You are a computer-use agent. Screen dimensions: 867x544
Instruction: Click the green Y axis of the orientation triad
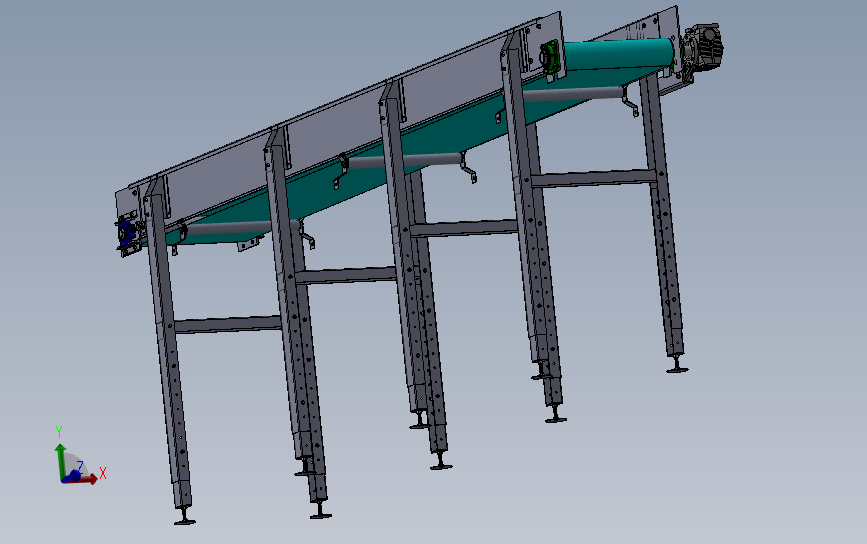[x=60, y=461]
